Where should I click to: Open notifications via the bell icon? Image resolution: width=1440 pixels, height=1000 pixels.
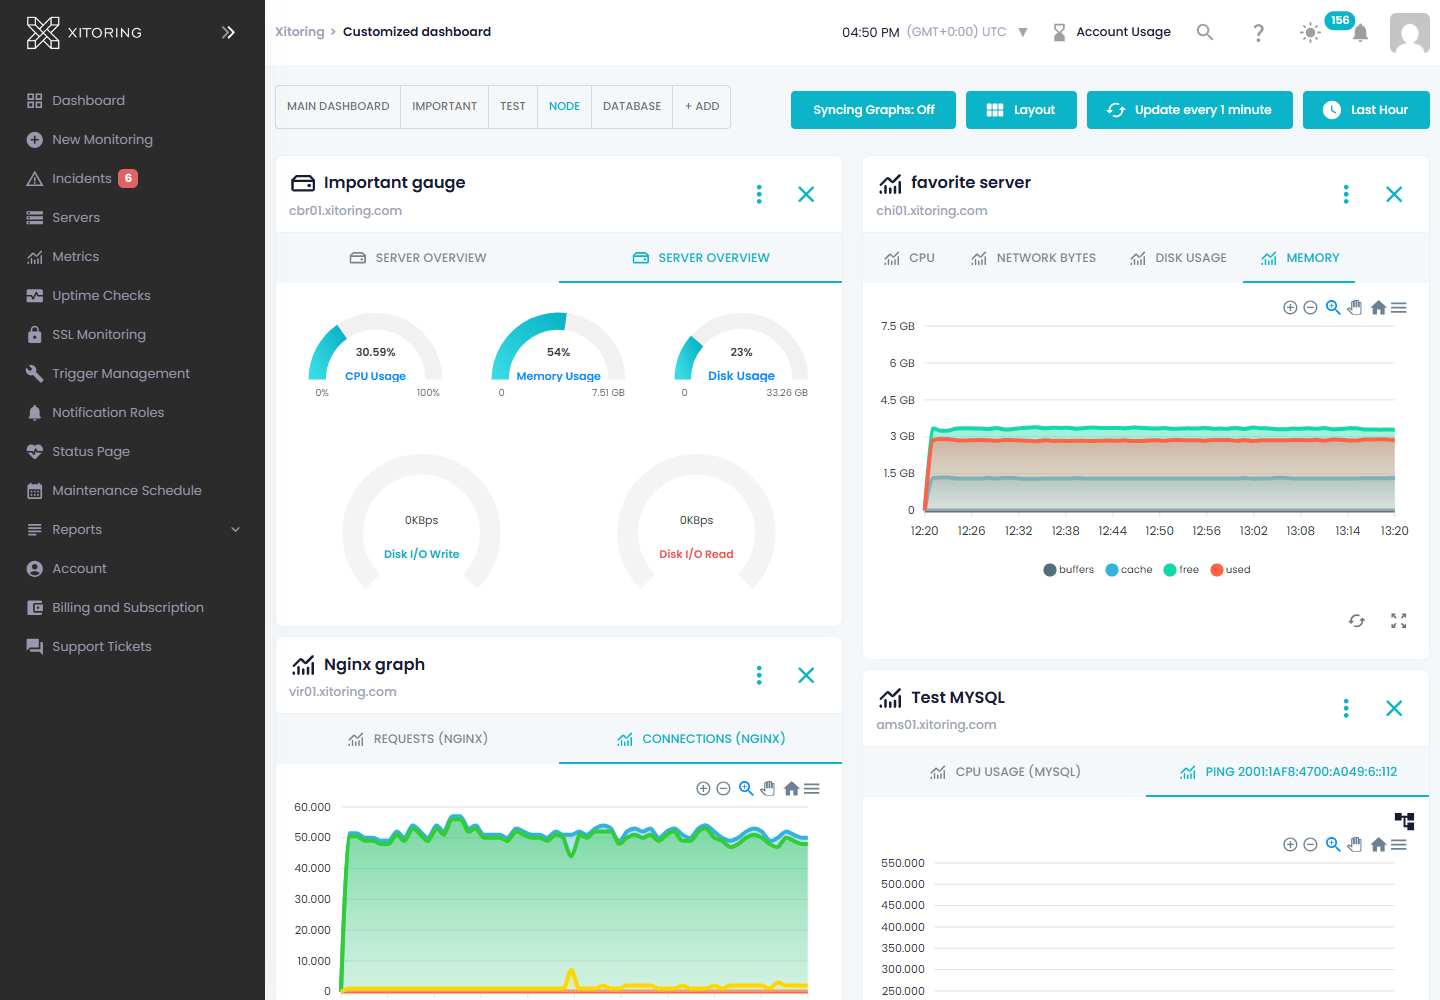point(1360,33)
